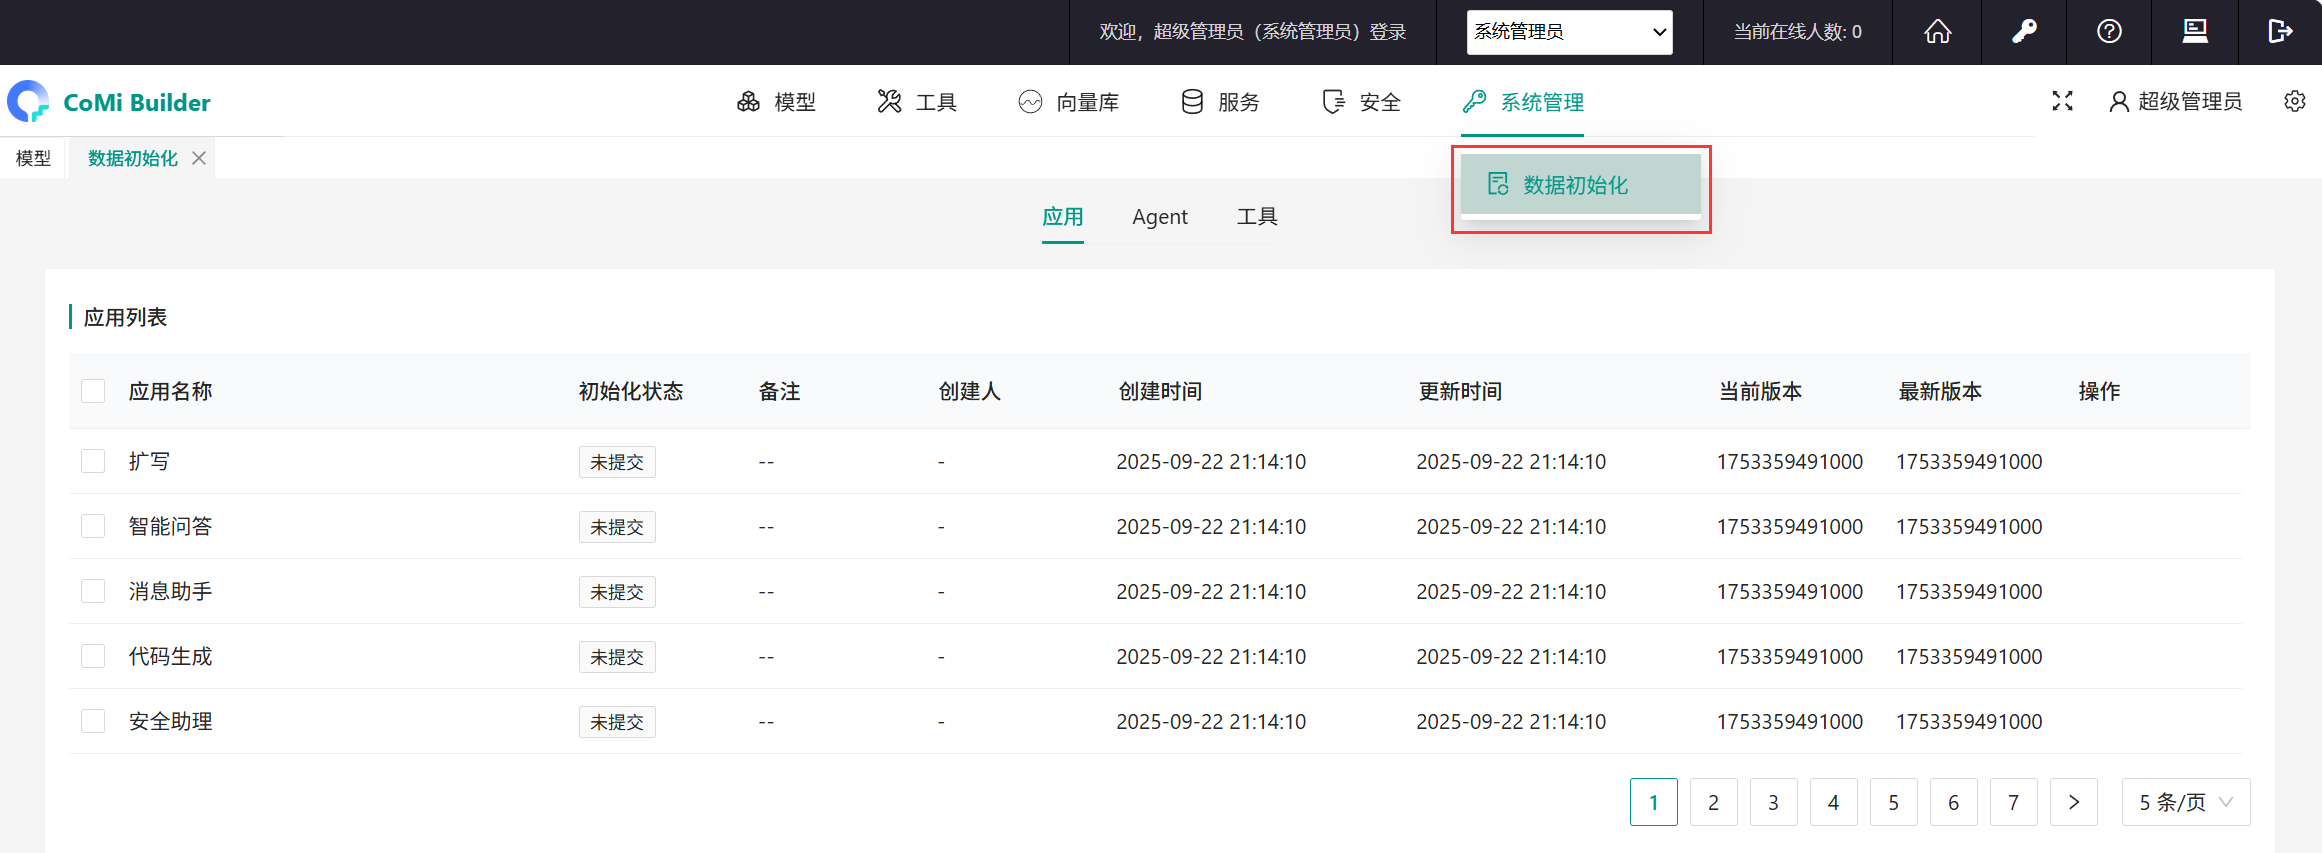
Task: Click the computer monitor icon in top bar
Action: 2194,32
